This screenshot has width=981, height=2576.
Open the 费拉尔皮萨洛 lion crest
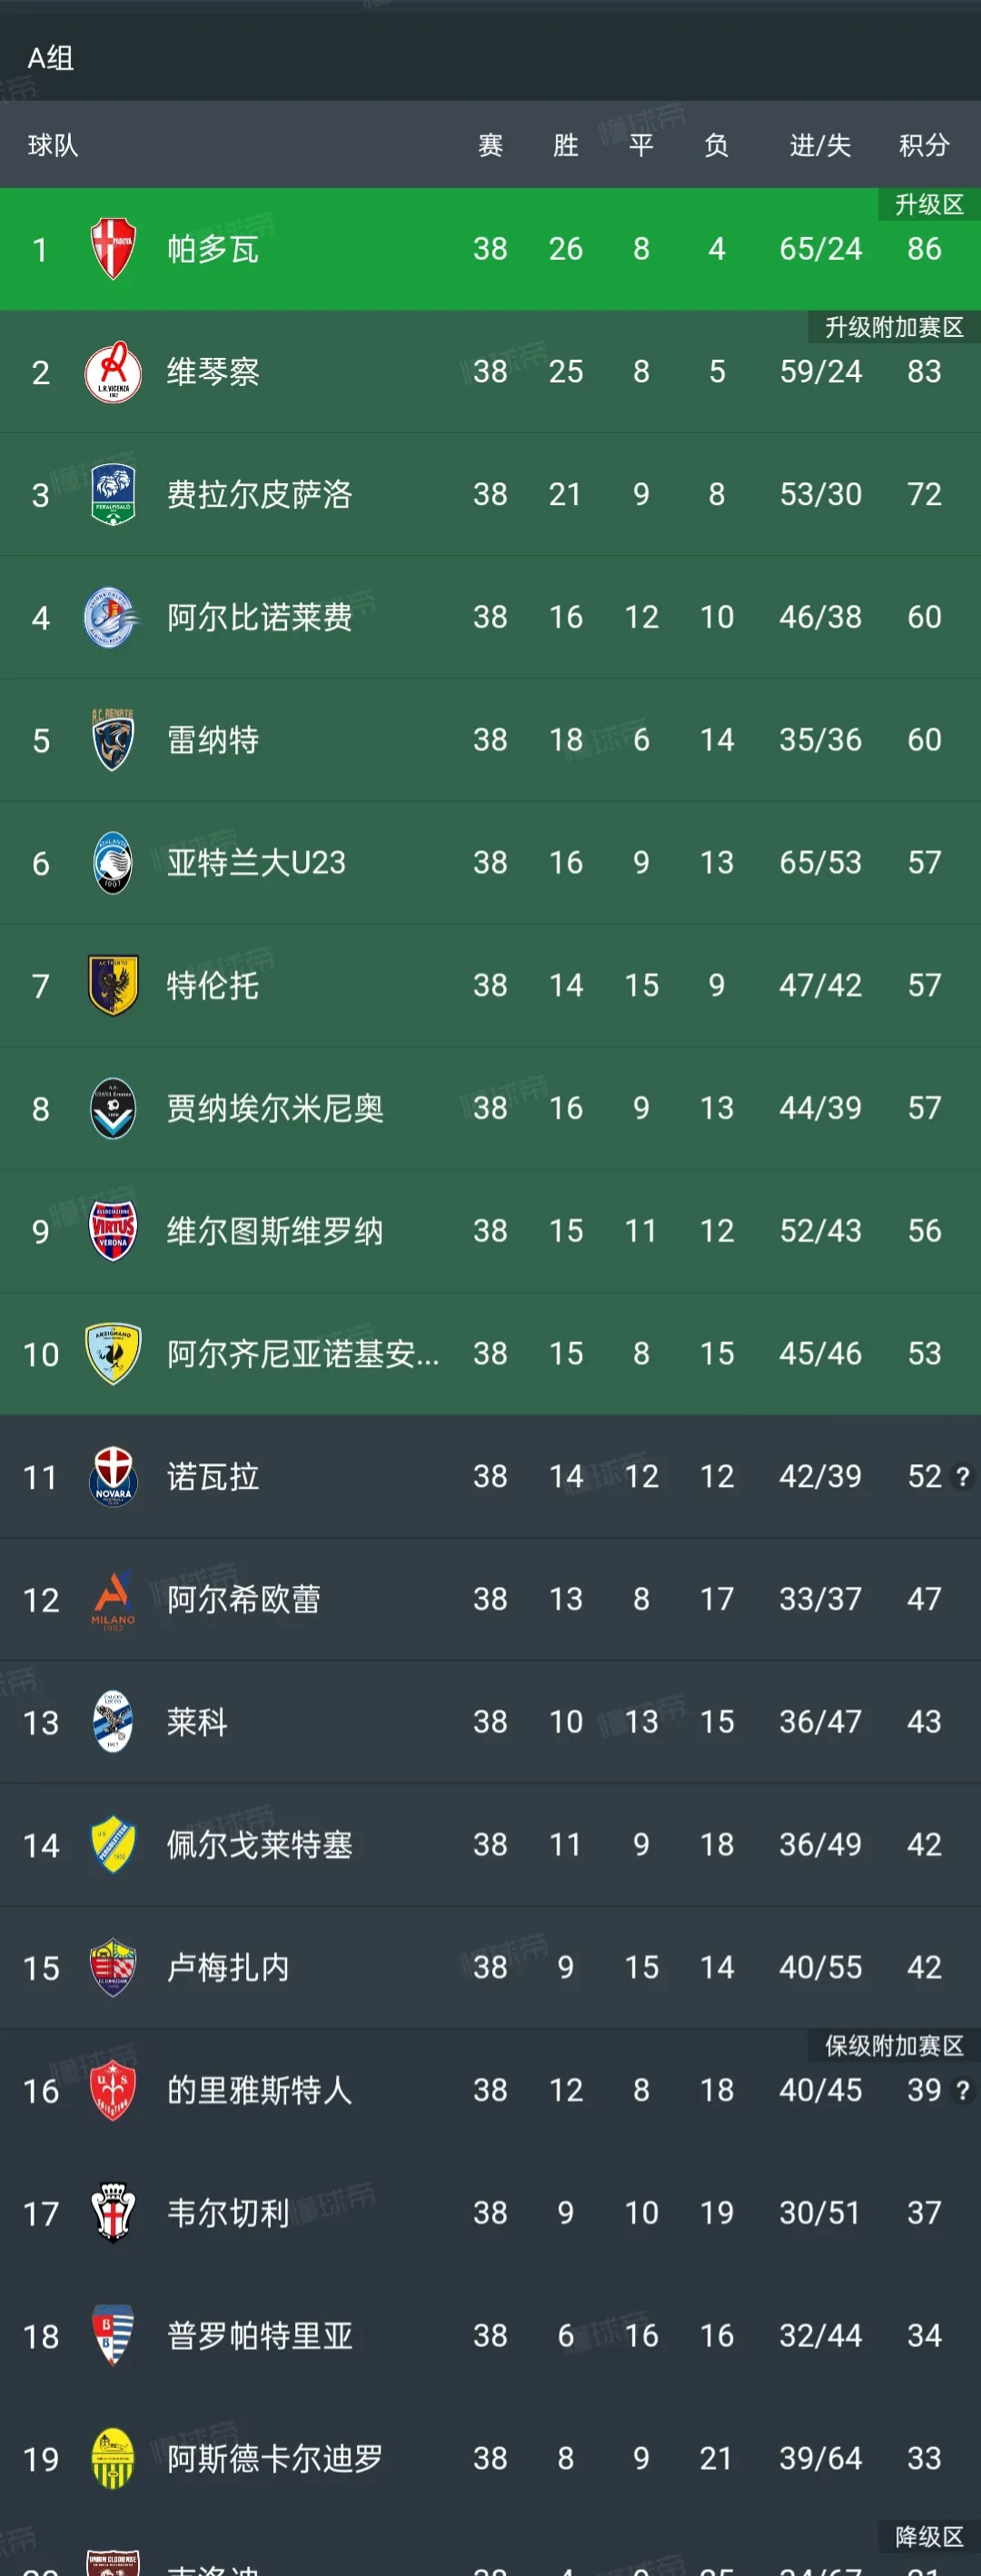(x=113, y=494)
